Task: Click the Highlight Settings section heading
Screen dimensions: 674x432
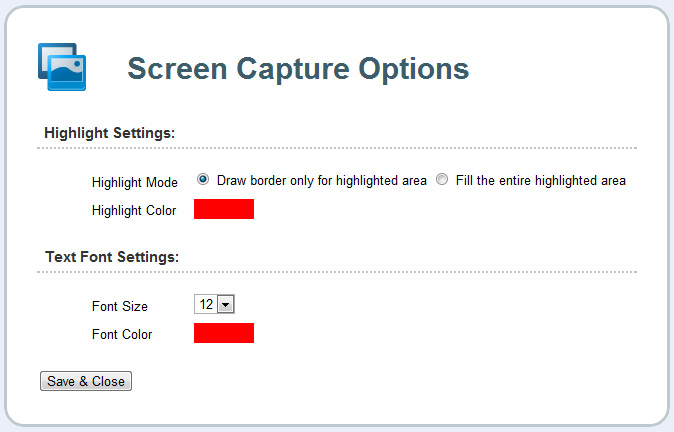Action: coord(110,132)
